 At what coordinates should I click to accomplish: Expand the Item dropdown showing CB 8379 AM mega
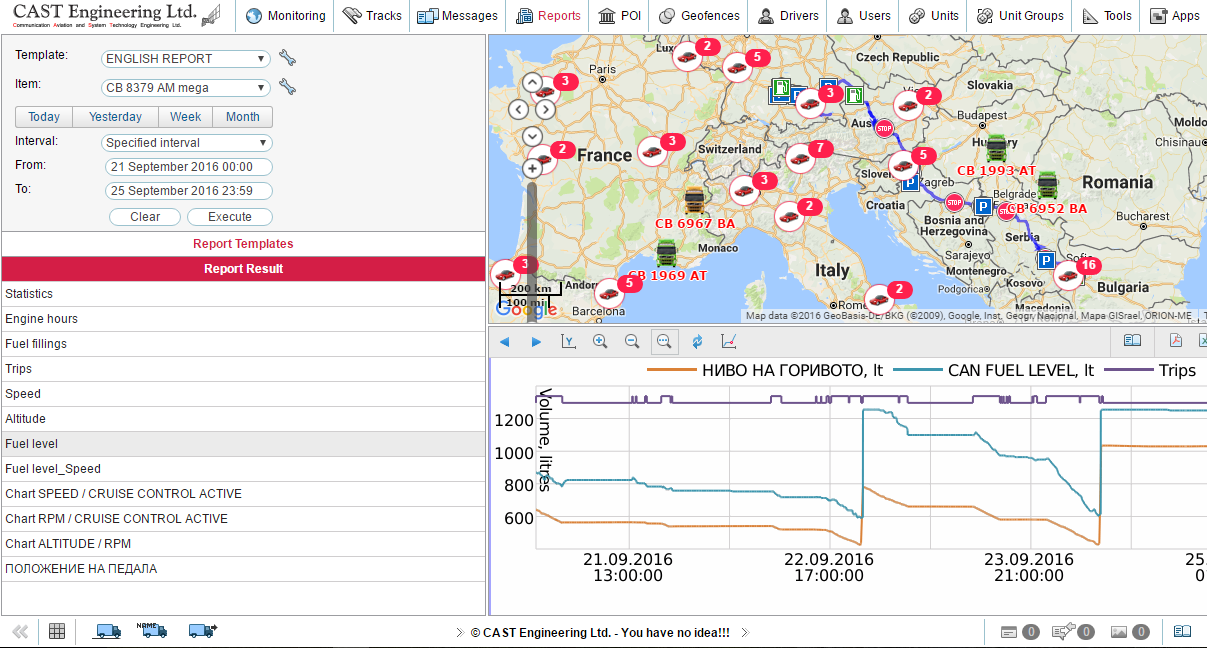click(187, 87)
